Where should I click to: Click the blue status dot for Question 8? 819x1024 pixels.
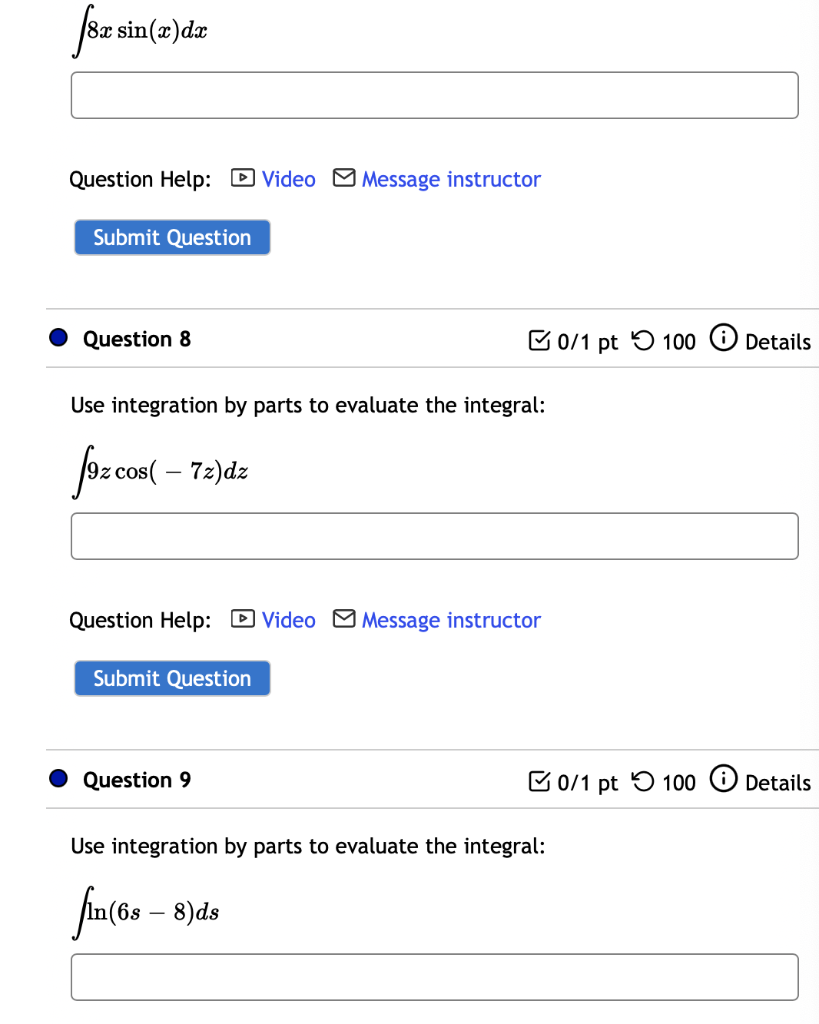pyautogui.click(x=59, y=339)
